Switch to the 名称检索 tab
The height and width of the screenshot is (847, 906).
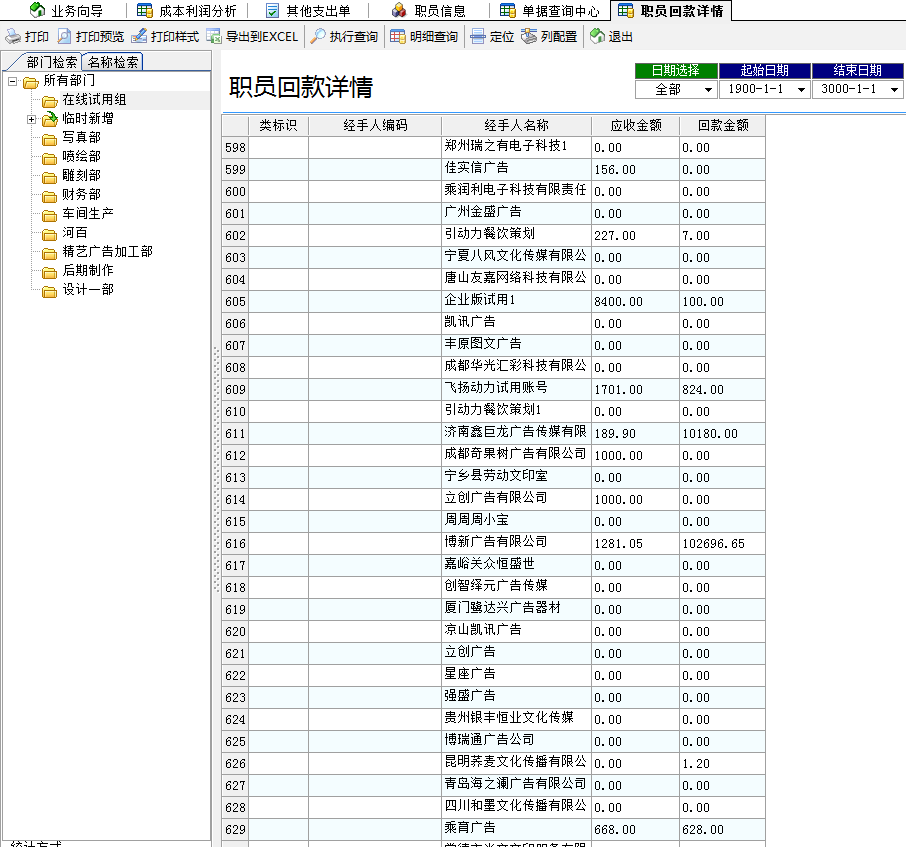(113, 62)
